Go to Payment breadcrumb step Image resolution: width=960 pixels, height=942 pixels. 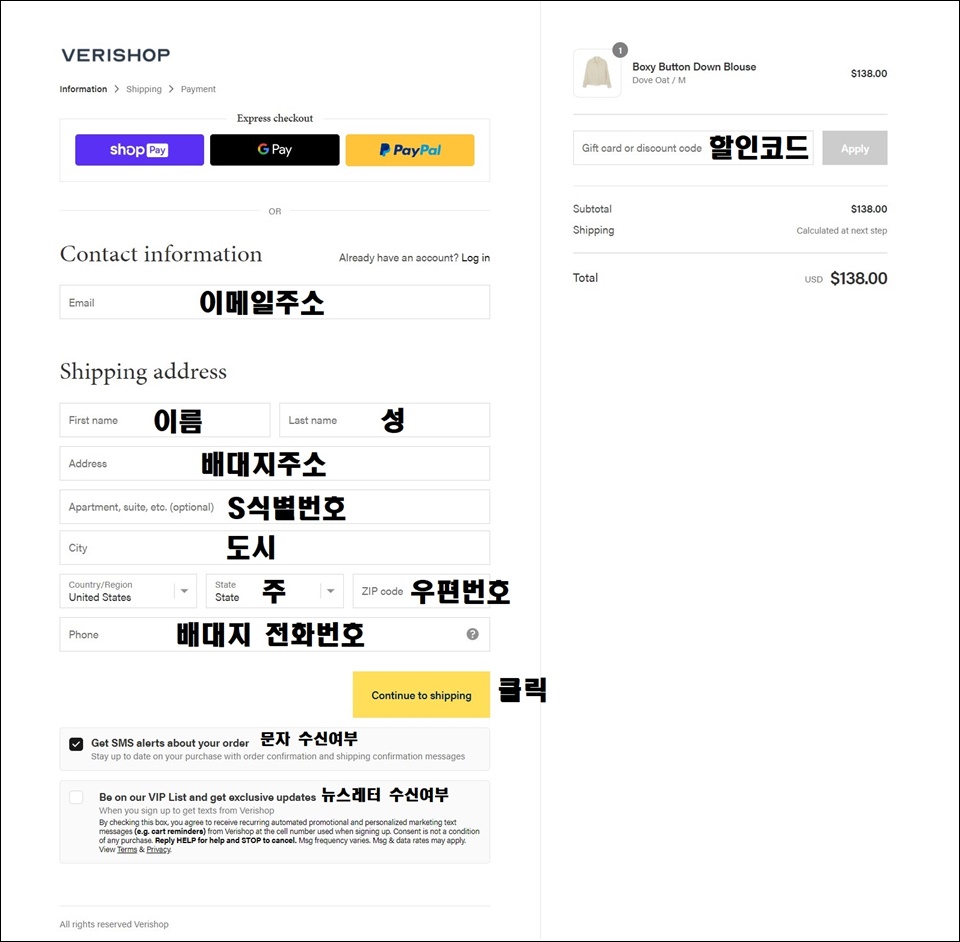tap(198, 89)
